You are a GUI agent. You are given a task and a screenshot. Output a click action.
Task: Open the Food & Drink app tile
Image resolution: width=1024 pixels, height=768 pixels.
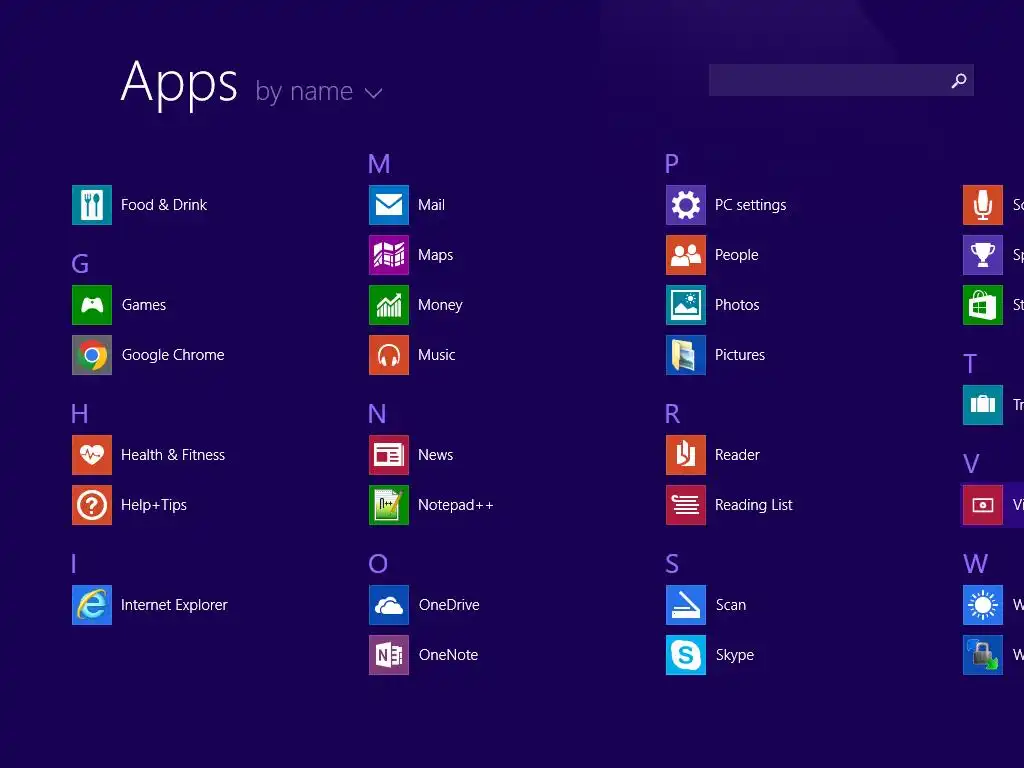91,205
